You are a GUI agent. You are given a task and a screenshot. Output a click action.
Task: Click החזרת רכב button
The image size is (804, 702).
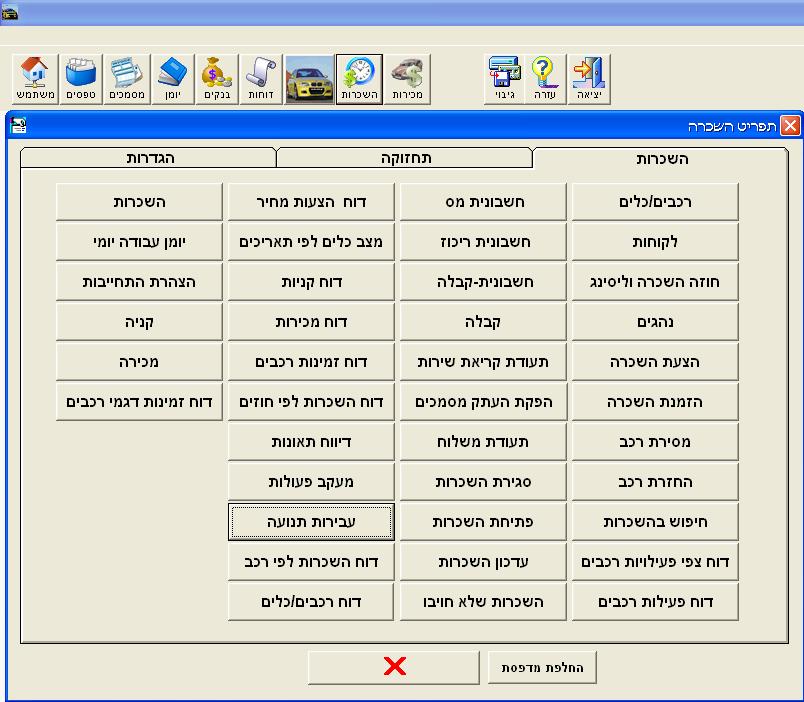pyautogui.click(x=655, y=482)
